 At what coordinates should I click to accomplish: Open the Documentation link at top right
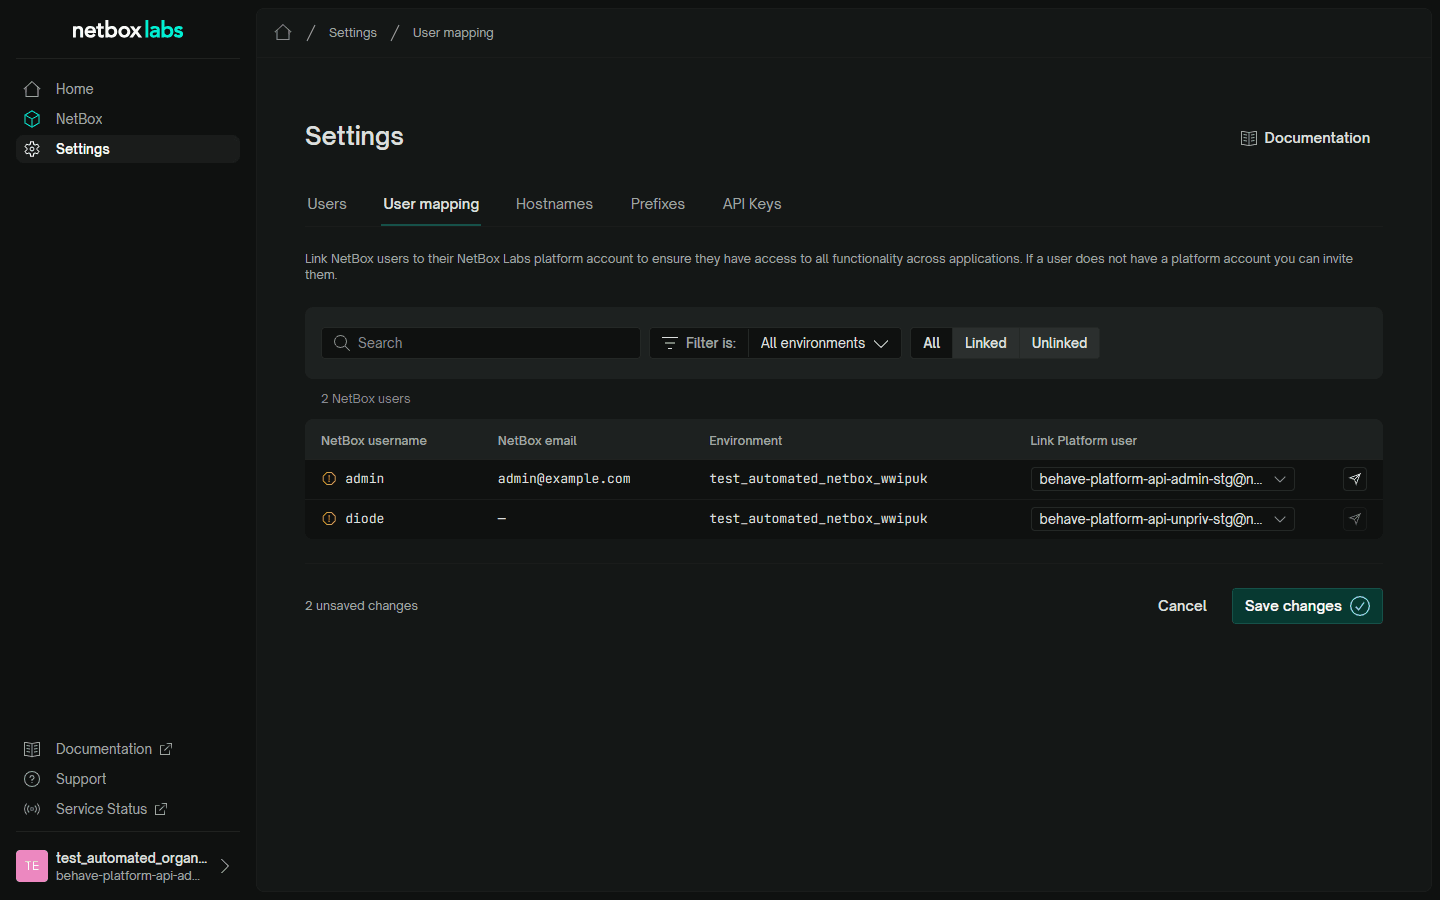(1305, 138)
